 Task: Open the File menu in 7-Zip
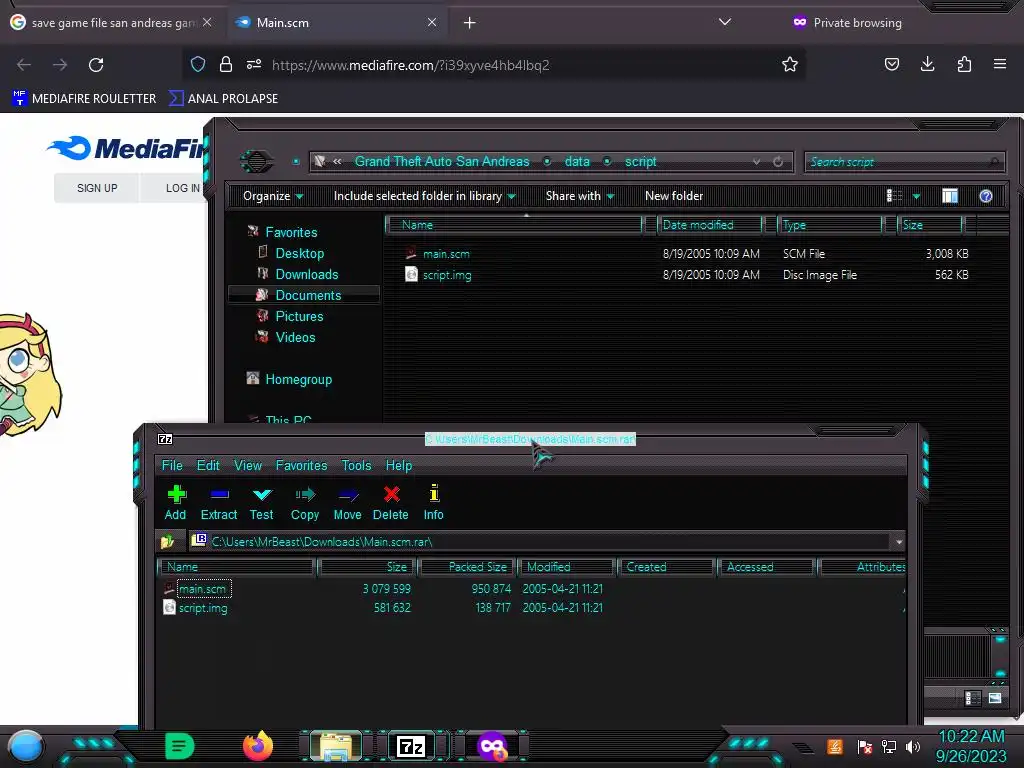(x=172, y=466)
